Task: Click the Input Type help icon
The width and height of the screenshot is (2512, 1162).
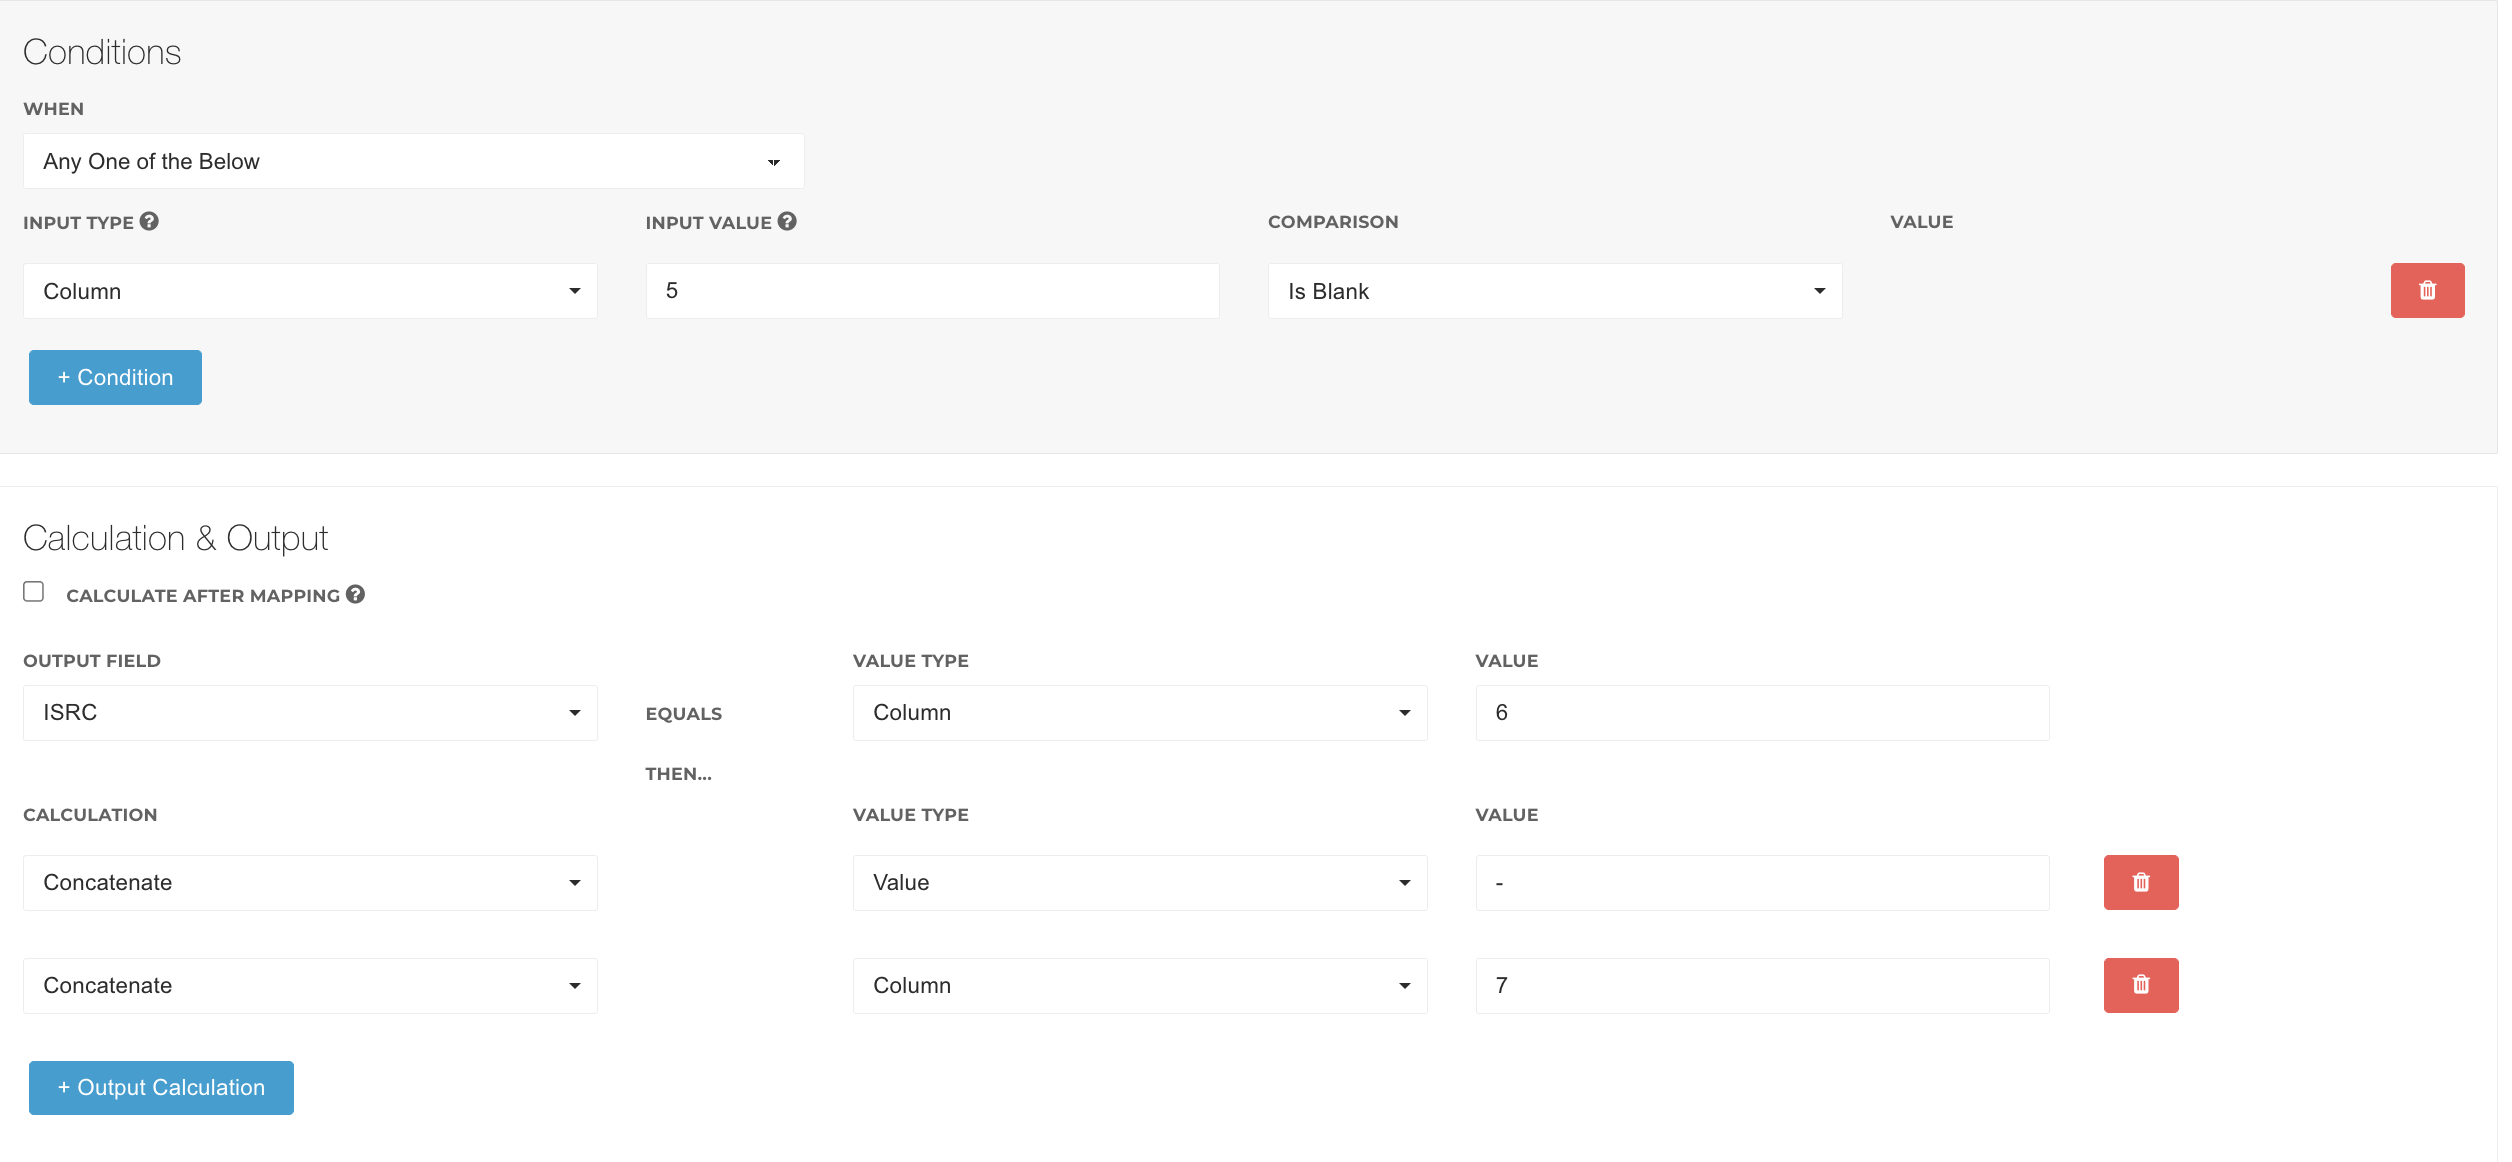Action: point(149,222)
